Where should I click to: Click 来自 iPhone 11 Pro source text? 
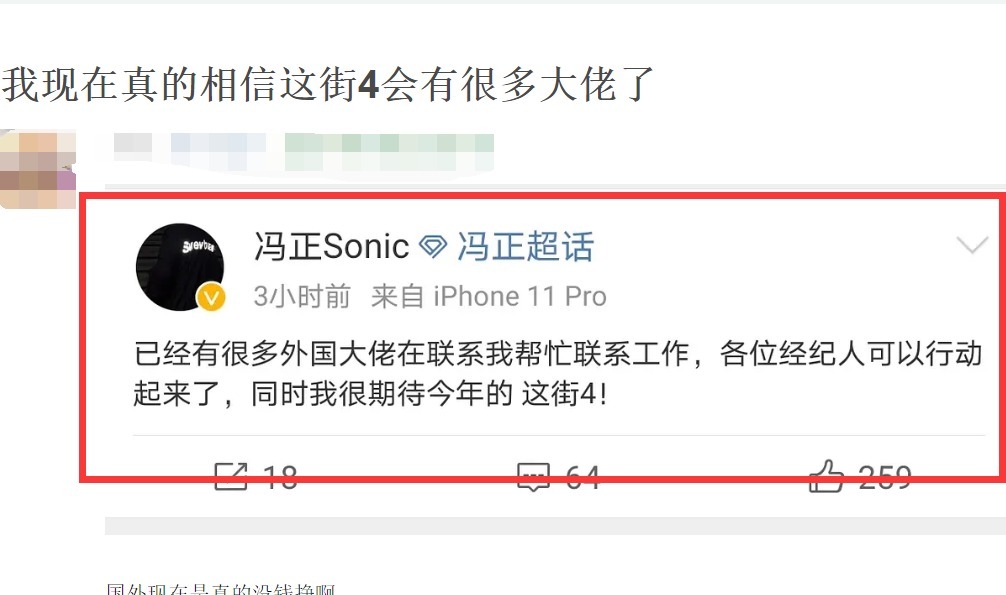point(489,297)
